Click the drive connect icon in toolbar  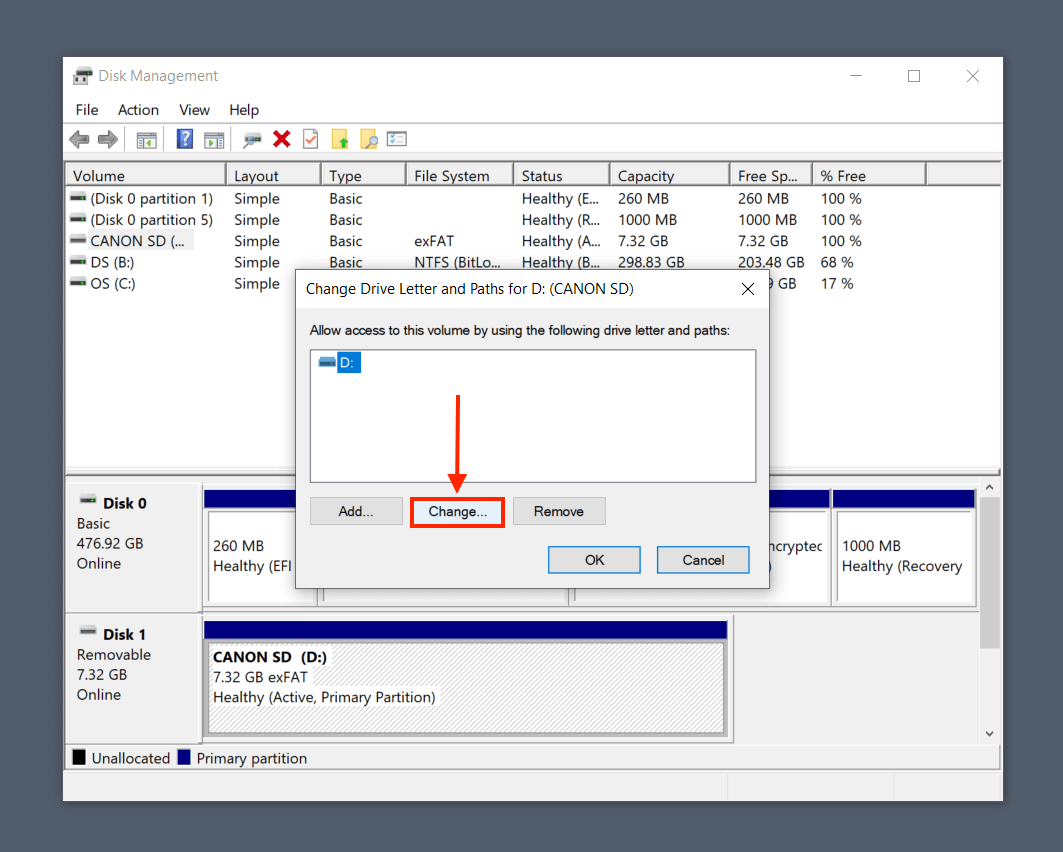pyautogui.click(x=253, y=140)
